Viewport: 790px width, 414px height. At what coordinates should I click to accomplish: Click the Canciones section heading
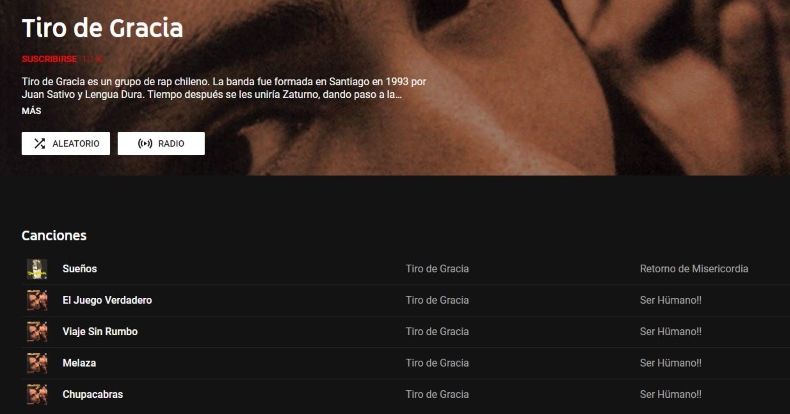[54, 236]
